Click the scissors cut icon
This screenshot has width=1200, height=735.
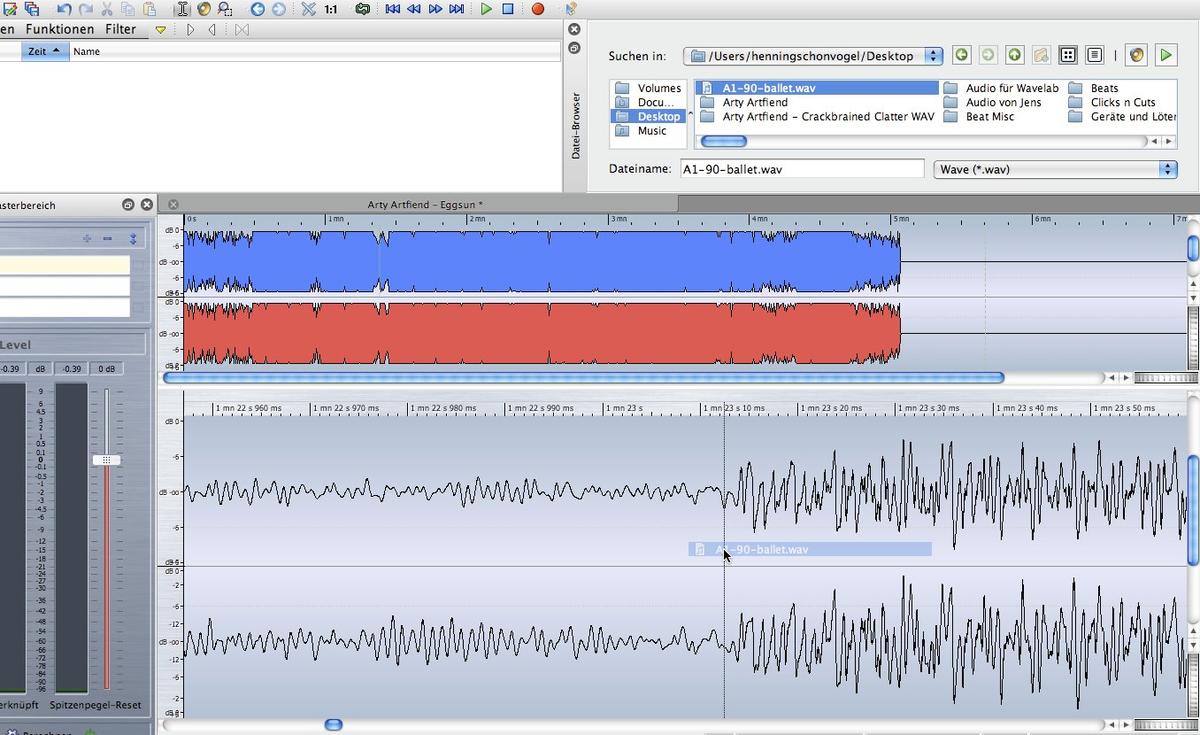click(x=106, y=9)
